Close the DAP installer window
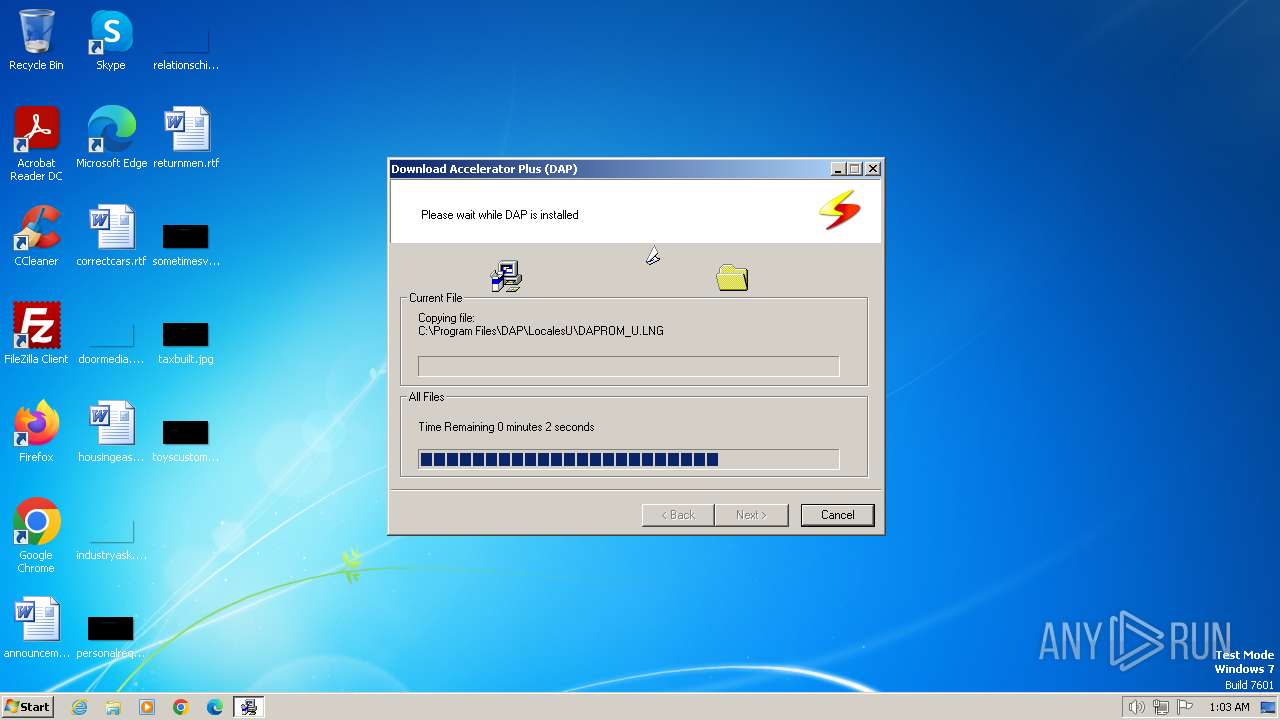 click(872, 169)
